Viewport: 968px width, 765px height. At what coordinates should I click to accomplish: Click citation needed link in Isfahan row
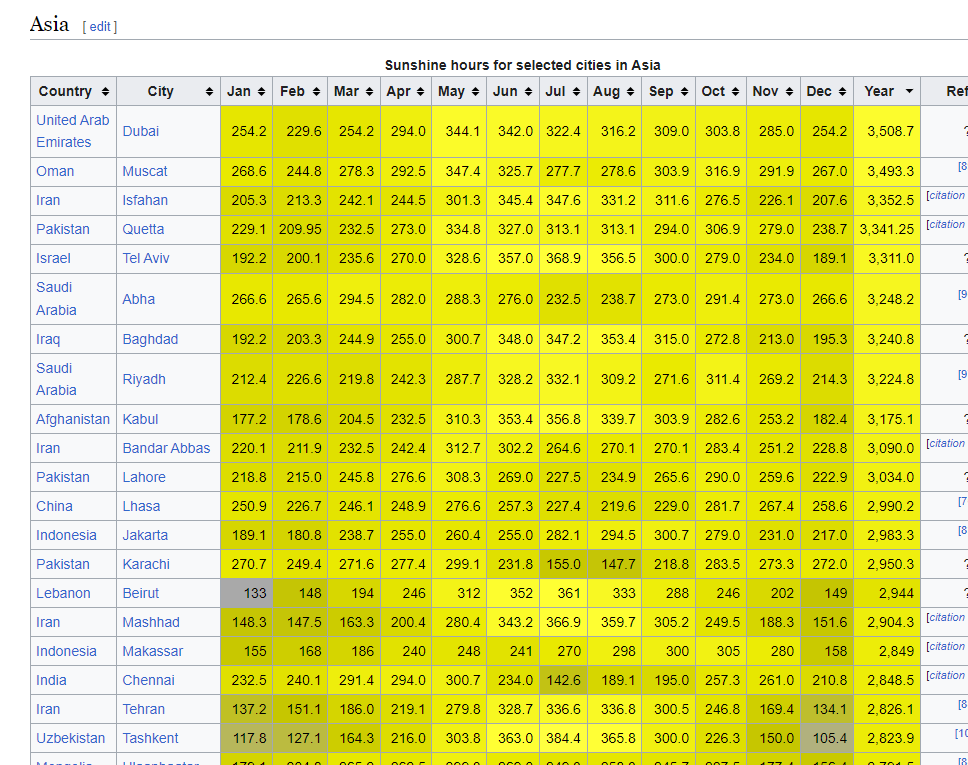[946, 195]
